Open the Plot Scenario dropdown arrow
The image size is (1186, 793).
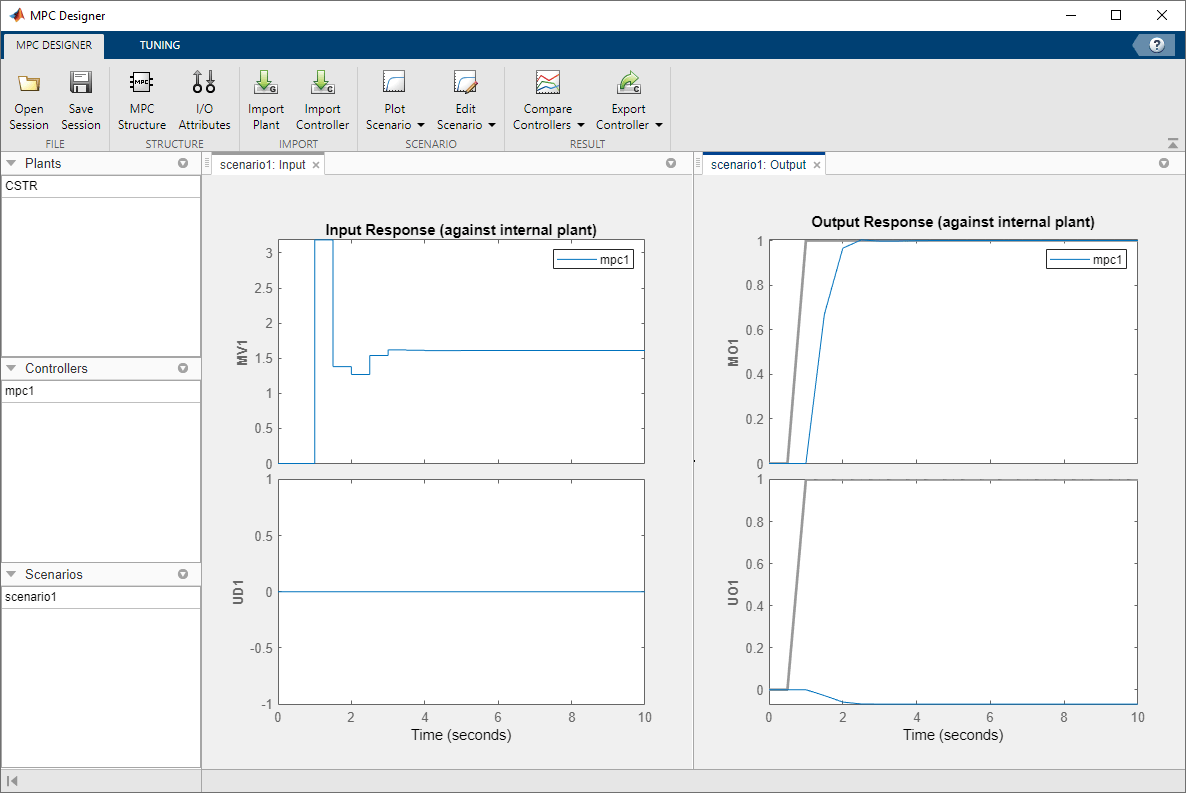point(421,126)
